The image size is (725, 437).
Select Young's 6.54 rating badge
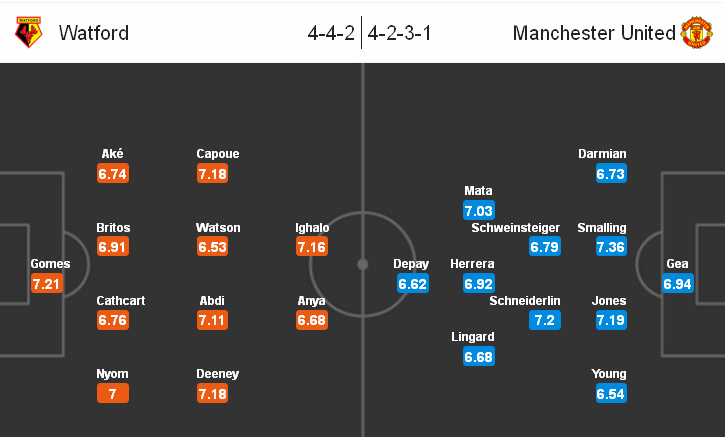610,394
